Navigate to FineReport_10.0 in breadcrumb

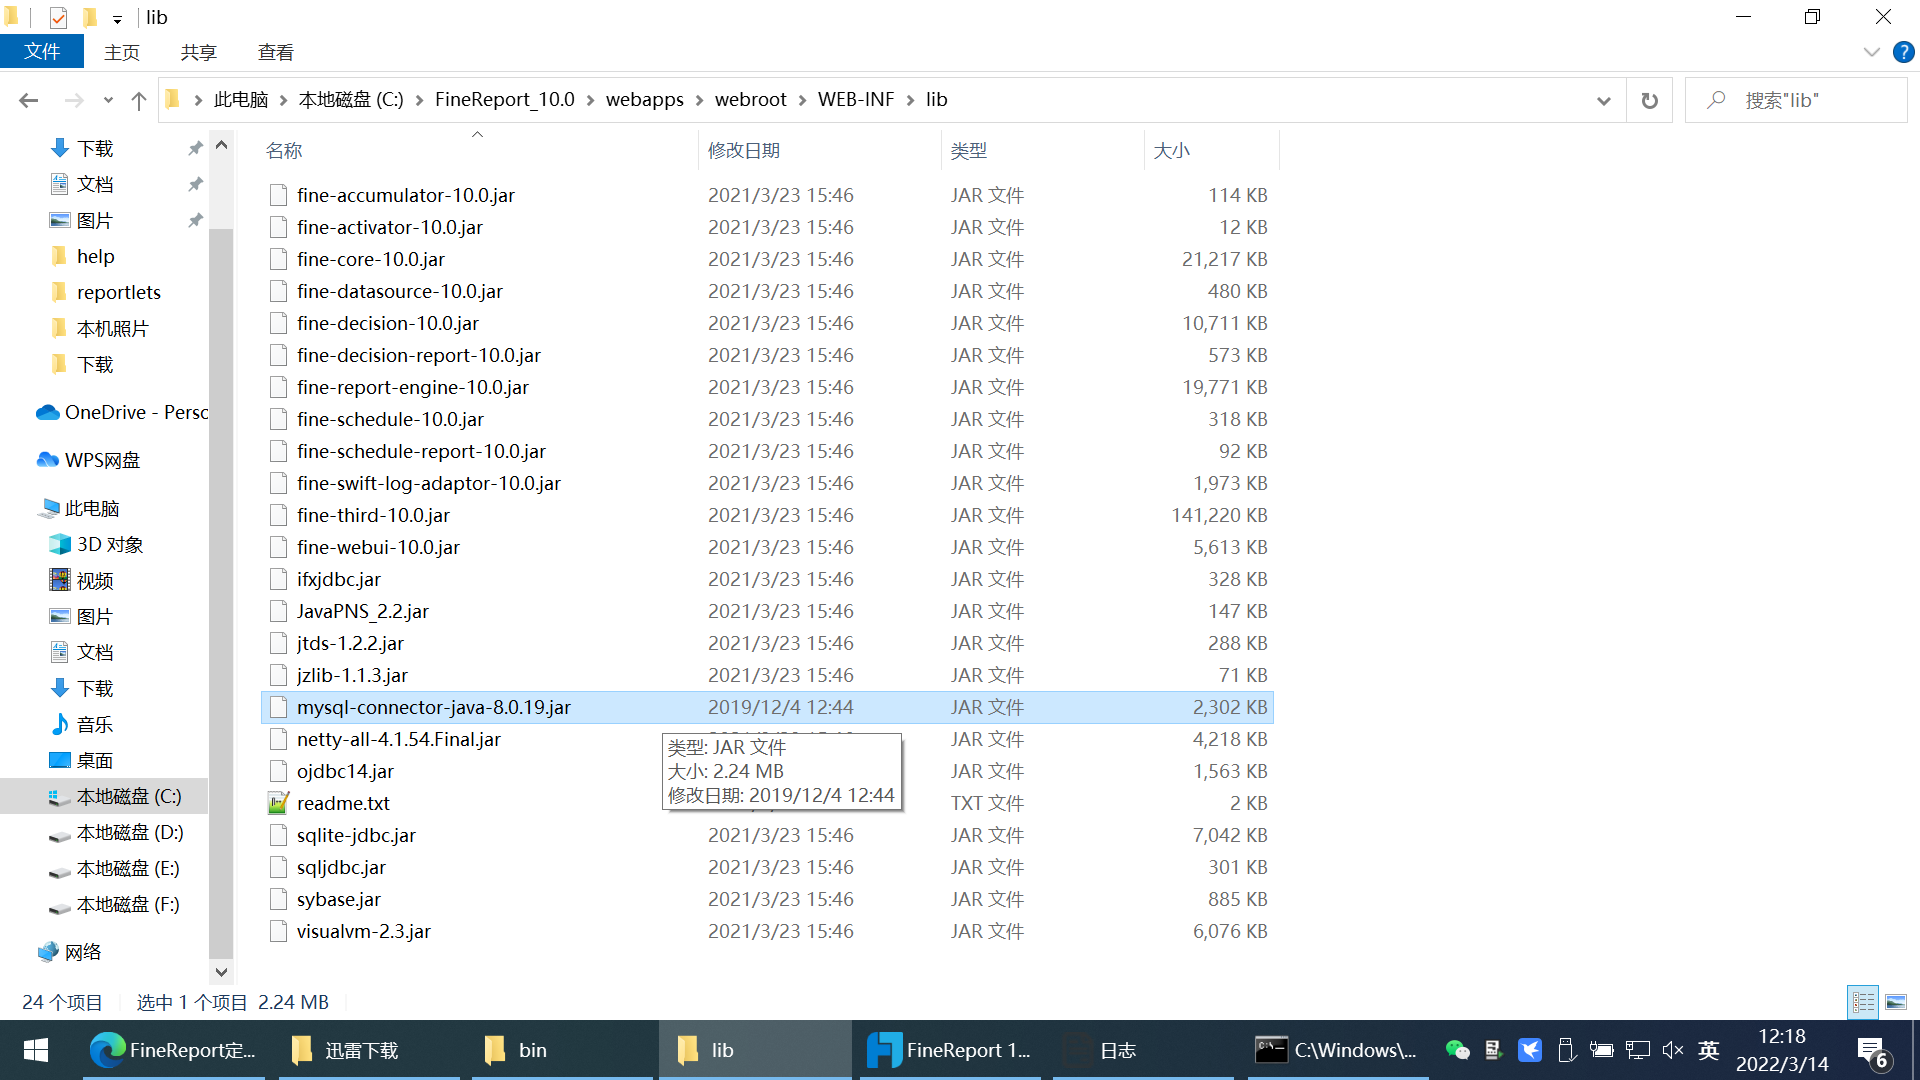click(x=504, y=100)
